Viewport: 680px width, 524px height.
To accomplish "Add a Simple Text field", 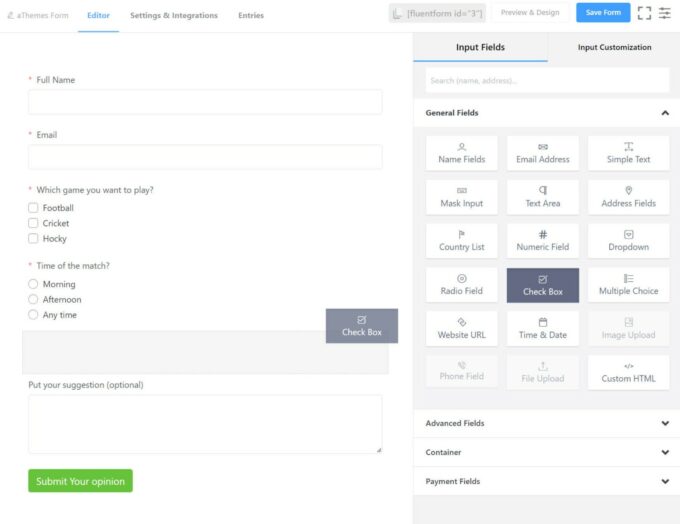I will (x=628, y=154).
